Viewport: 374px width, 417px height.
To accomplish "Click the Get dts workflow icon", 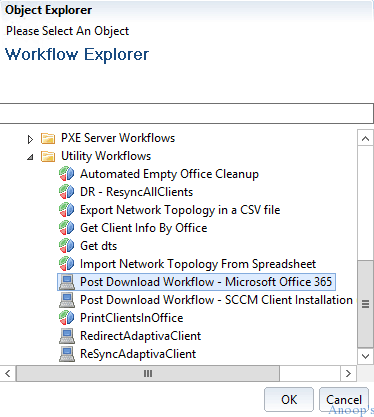I will click(x=67, y=246).
